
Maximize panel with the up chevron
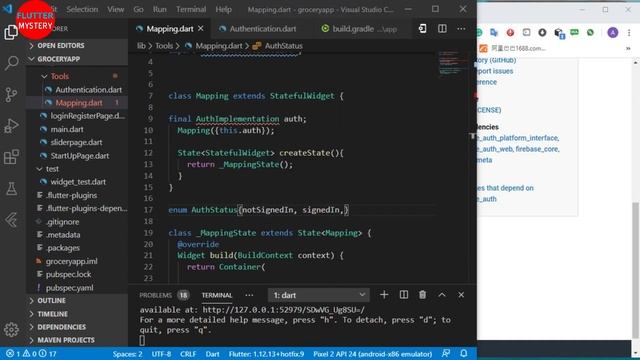tap(442, 295)
